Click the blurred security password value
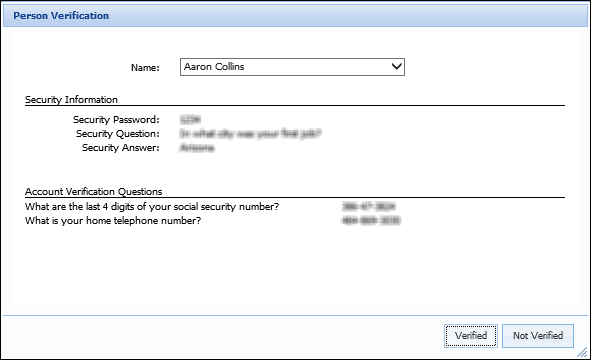The image size is (591, 360). pos(190,119)
